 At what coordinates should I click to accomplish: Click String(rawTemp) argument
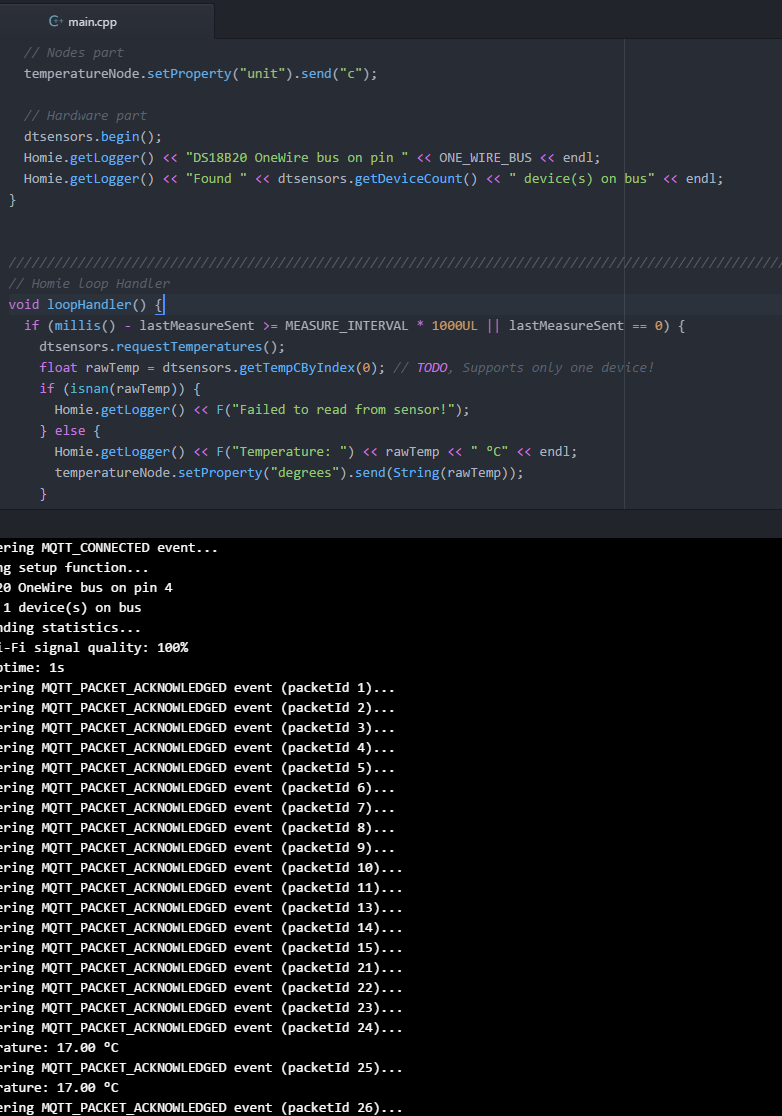[x=452, y=473]
